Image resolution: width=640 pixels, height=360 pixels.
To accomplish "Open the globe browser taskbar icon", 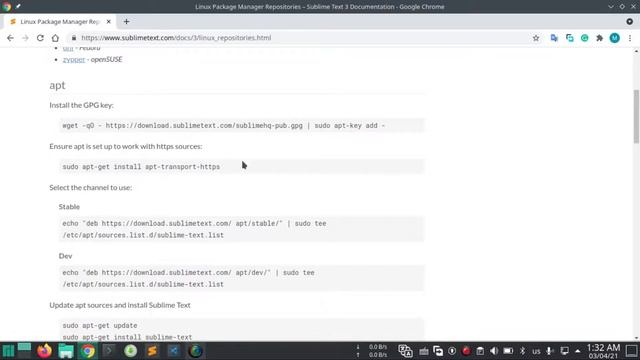I will coord(196,351).
